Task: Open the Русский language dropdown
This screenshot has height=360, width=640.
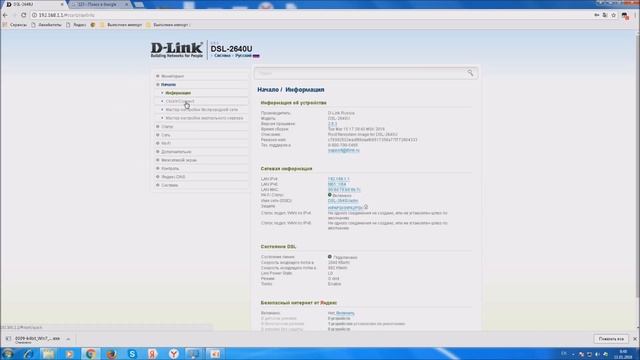Action: (247, 56)
